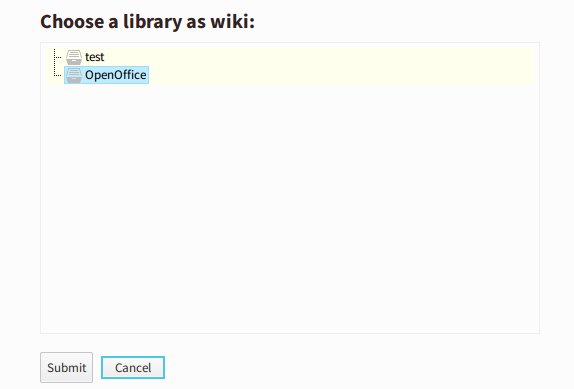
Task: Click the yellow row background right of OpenOffice
Action: coord(340,75)
